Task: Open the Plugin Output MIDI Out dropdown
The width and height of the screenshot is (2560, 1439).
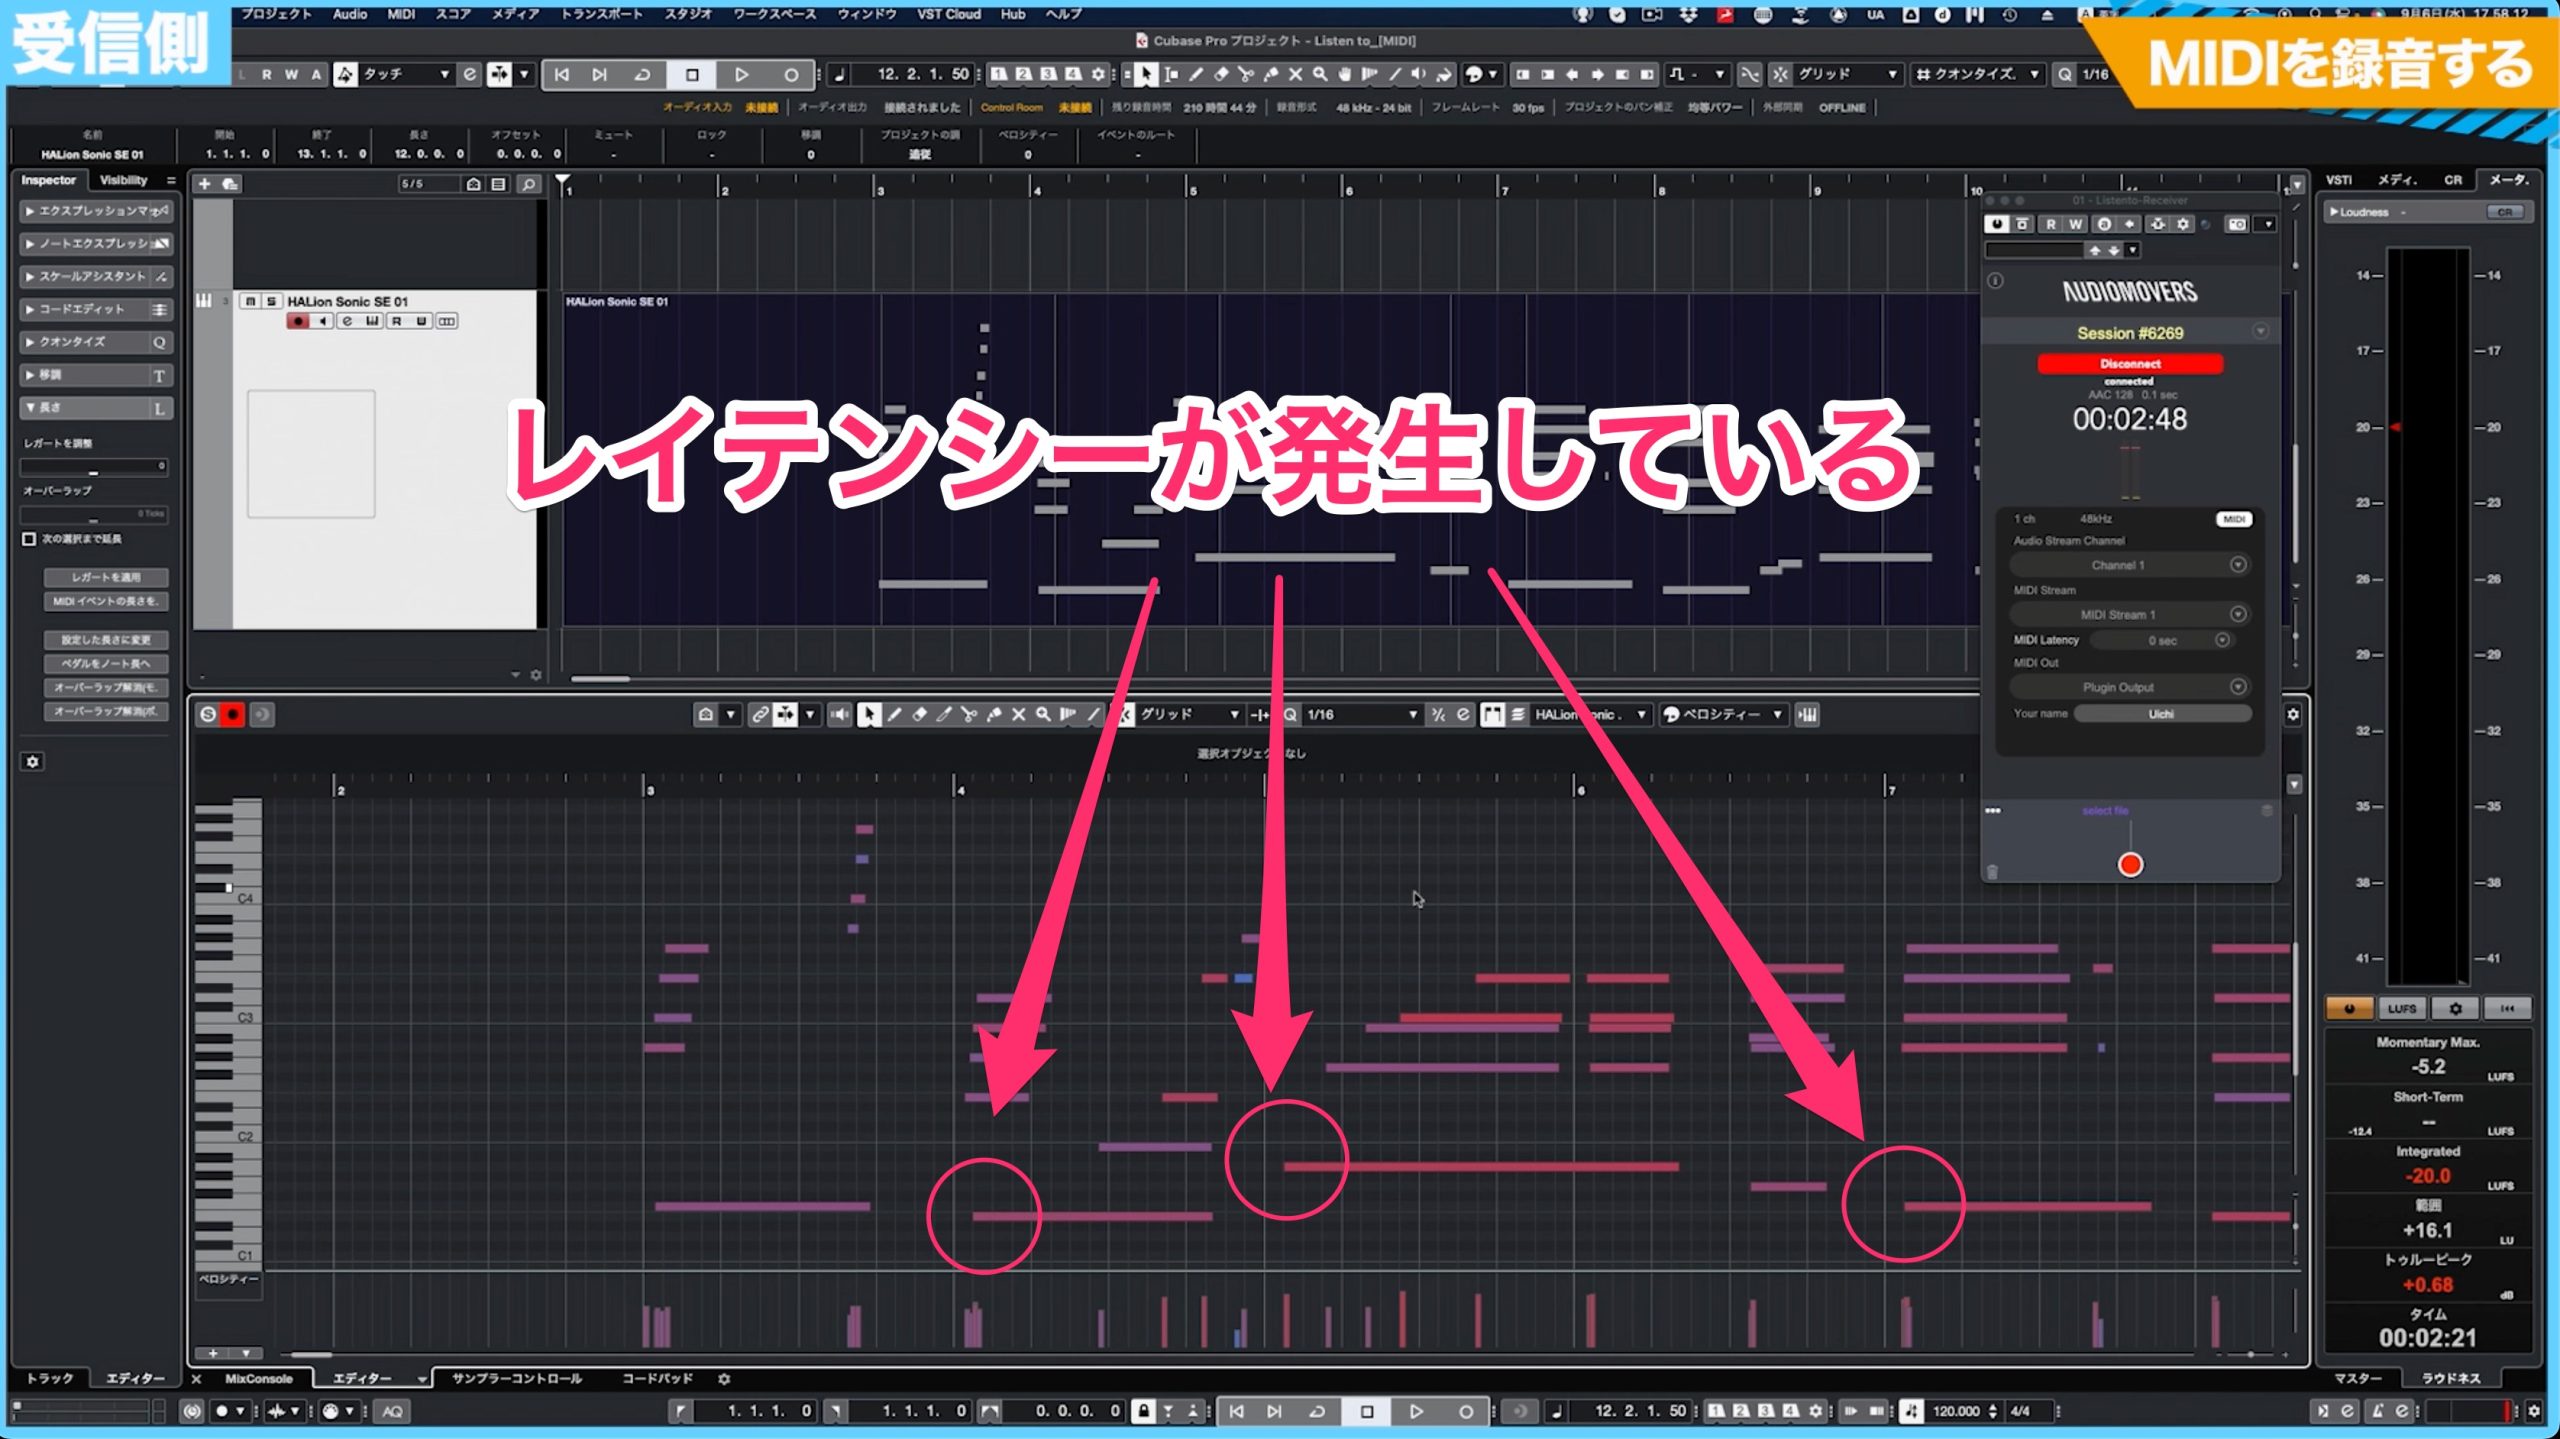Action: [2129, 687]
